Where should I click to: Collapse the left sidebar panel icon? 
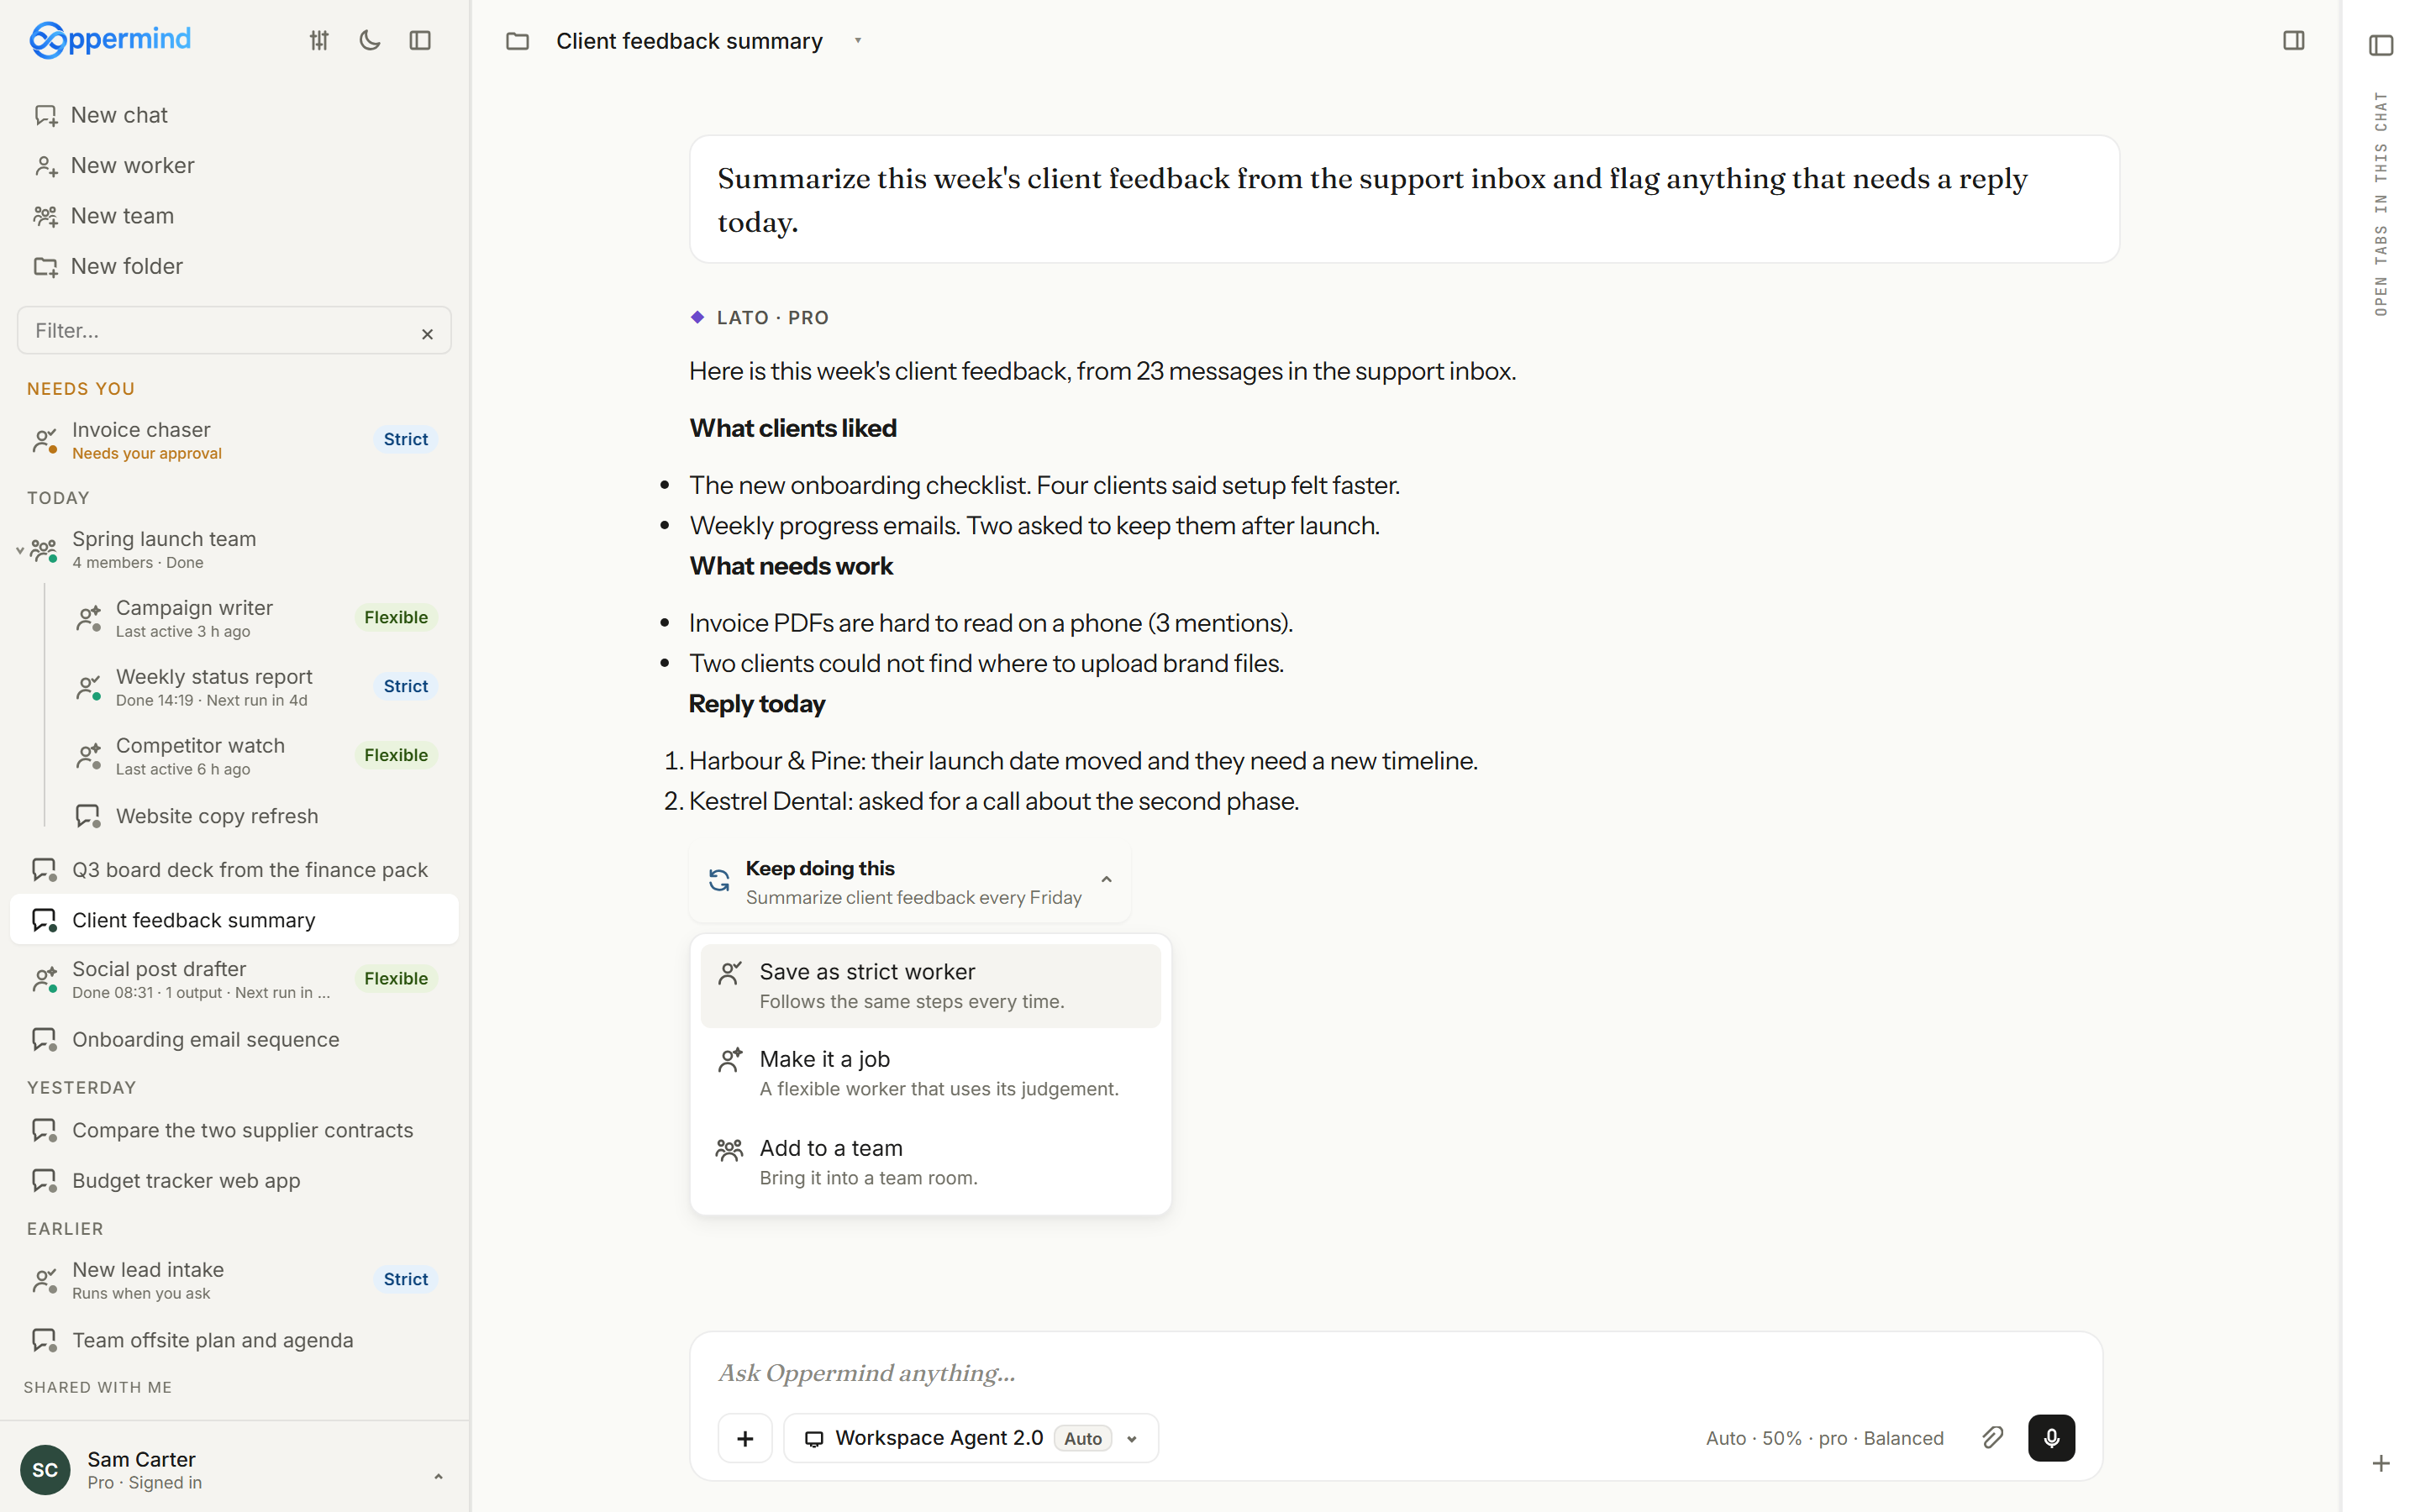pyautogui.click(x=420, y=40)
